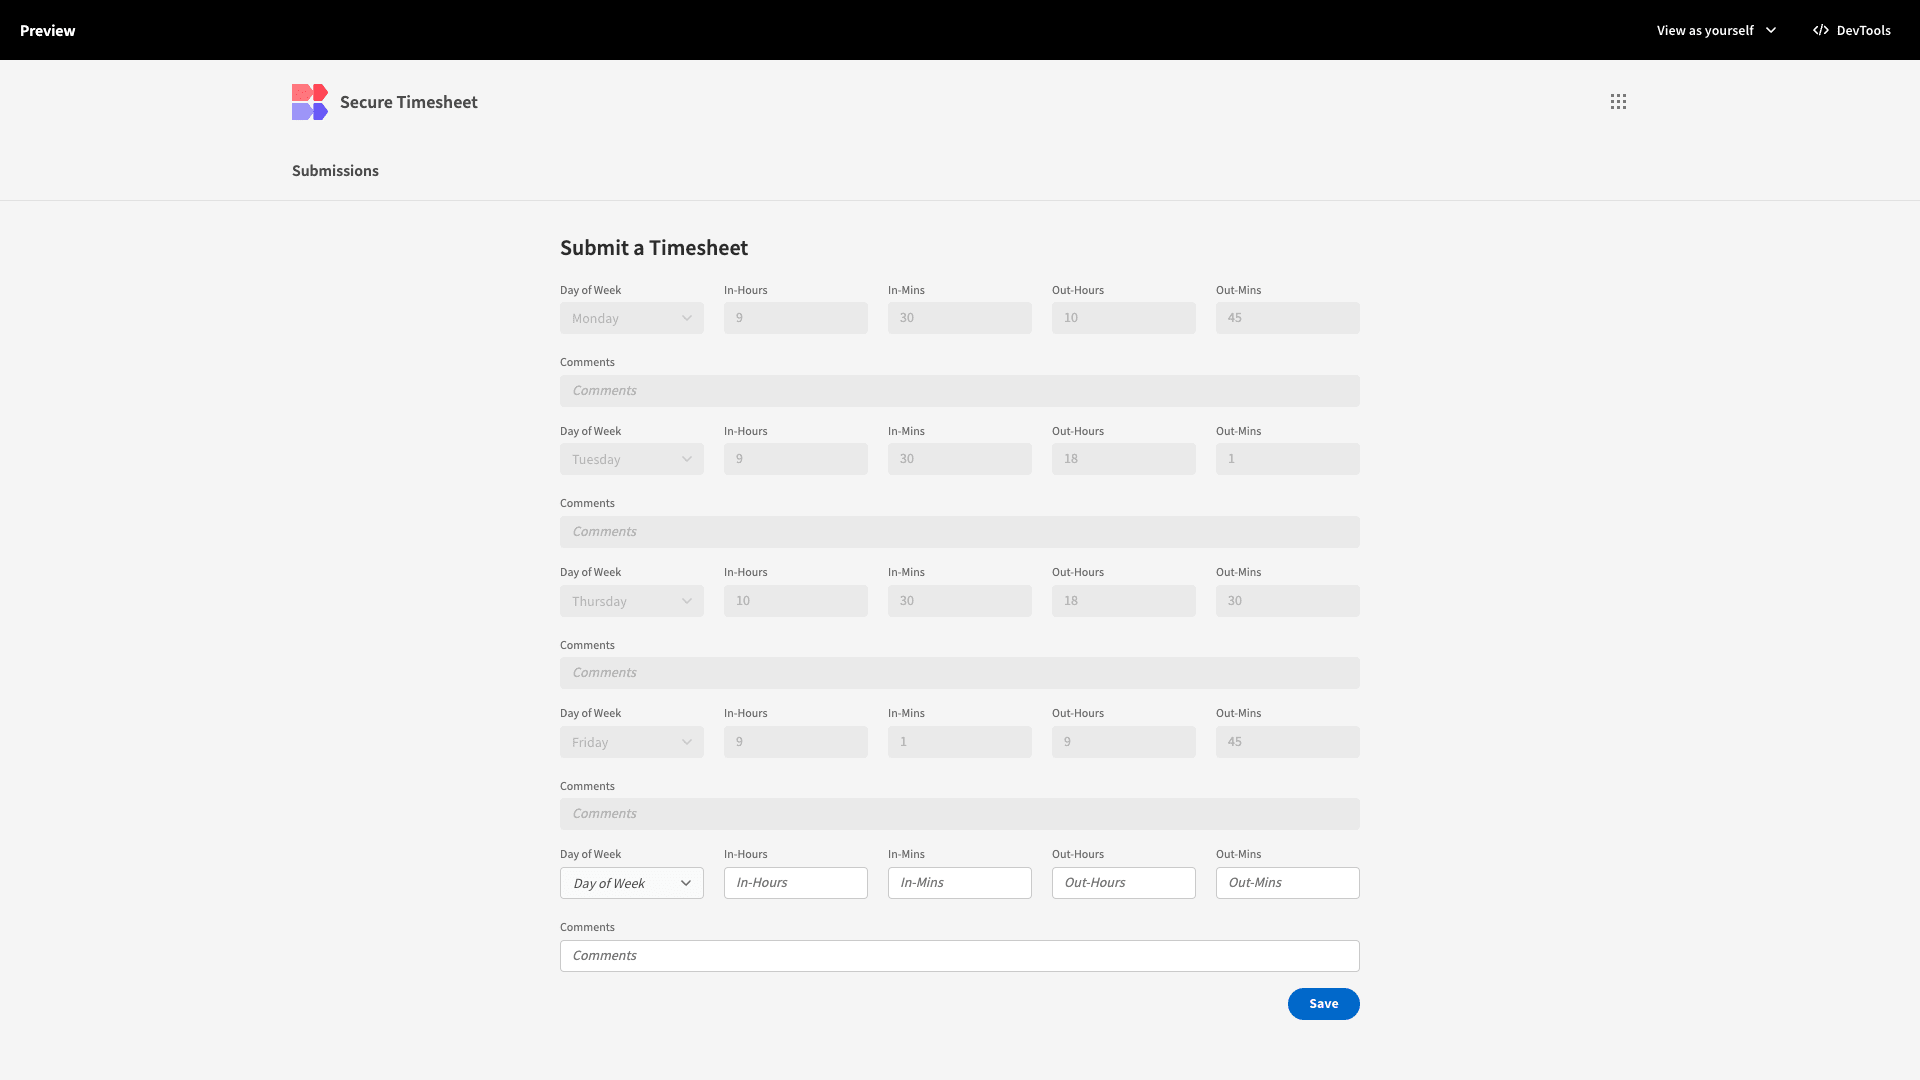Focus the bottom active Comments field
The image size is (1920, 1080).
click(x=960, y=956)
